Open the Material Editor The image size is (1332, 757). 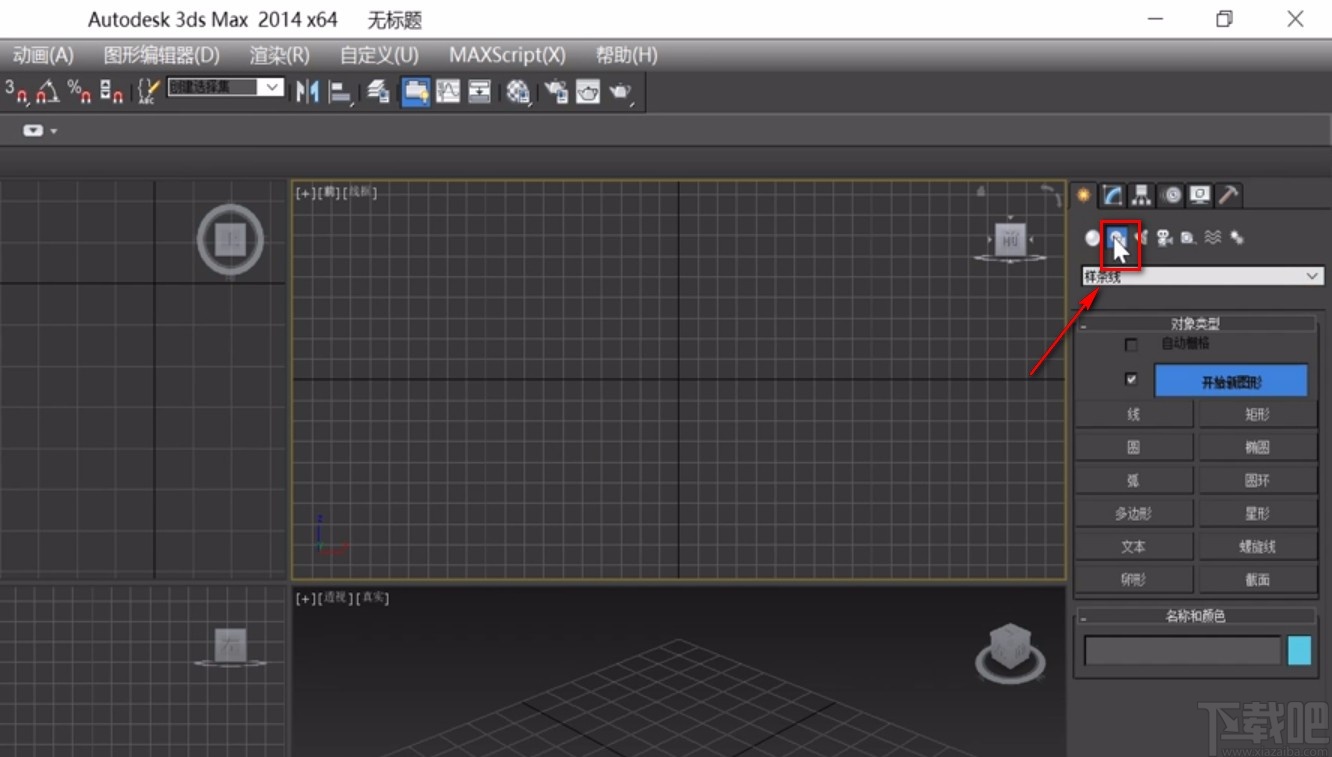pyautogui.click(x=518, y=92)
